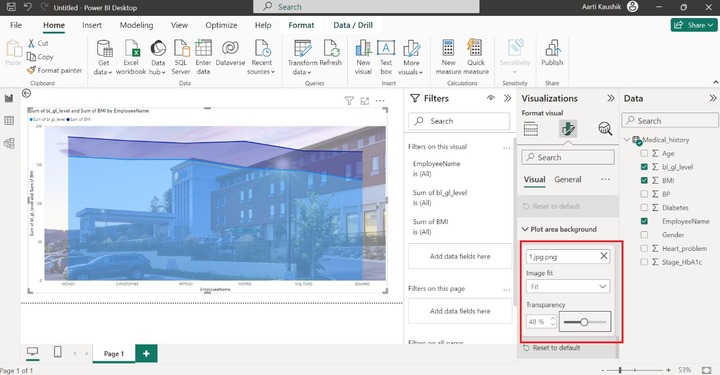Image resolution: width=720 pixels, height=375 pixels.
Task: Switch to desktop layout icon
Action: point(32,352)
